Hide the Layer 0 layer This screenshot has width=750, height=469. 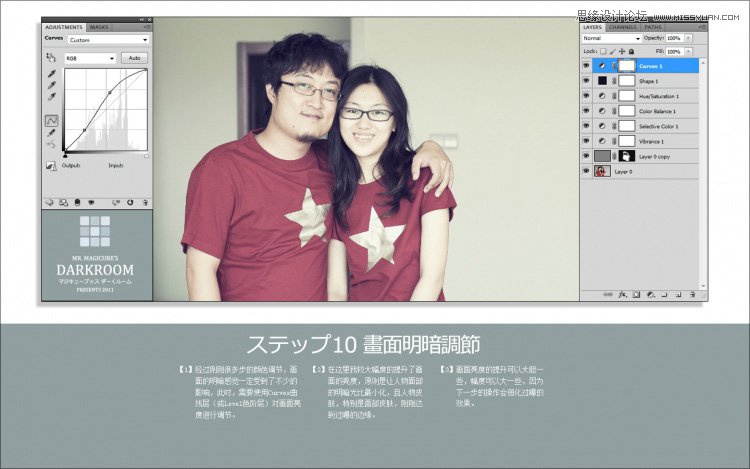pyautogui.click(x=586, y=171)
